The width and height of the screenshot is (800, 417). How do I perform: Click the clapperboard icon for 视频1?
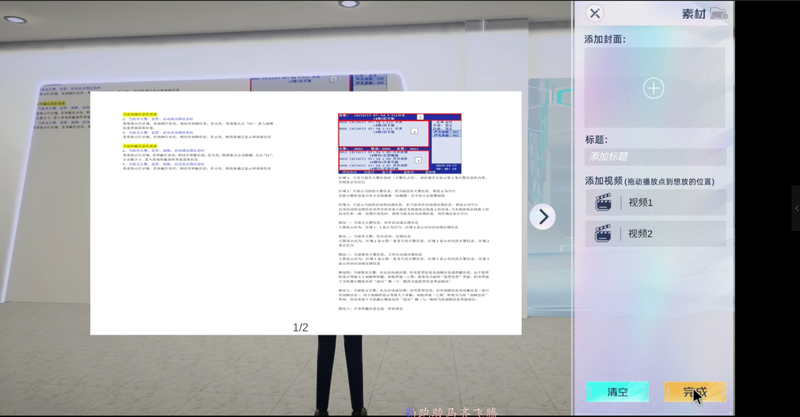pyautogui.click(x=603, y=203)
